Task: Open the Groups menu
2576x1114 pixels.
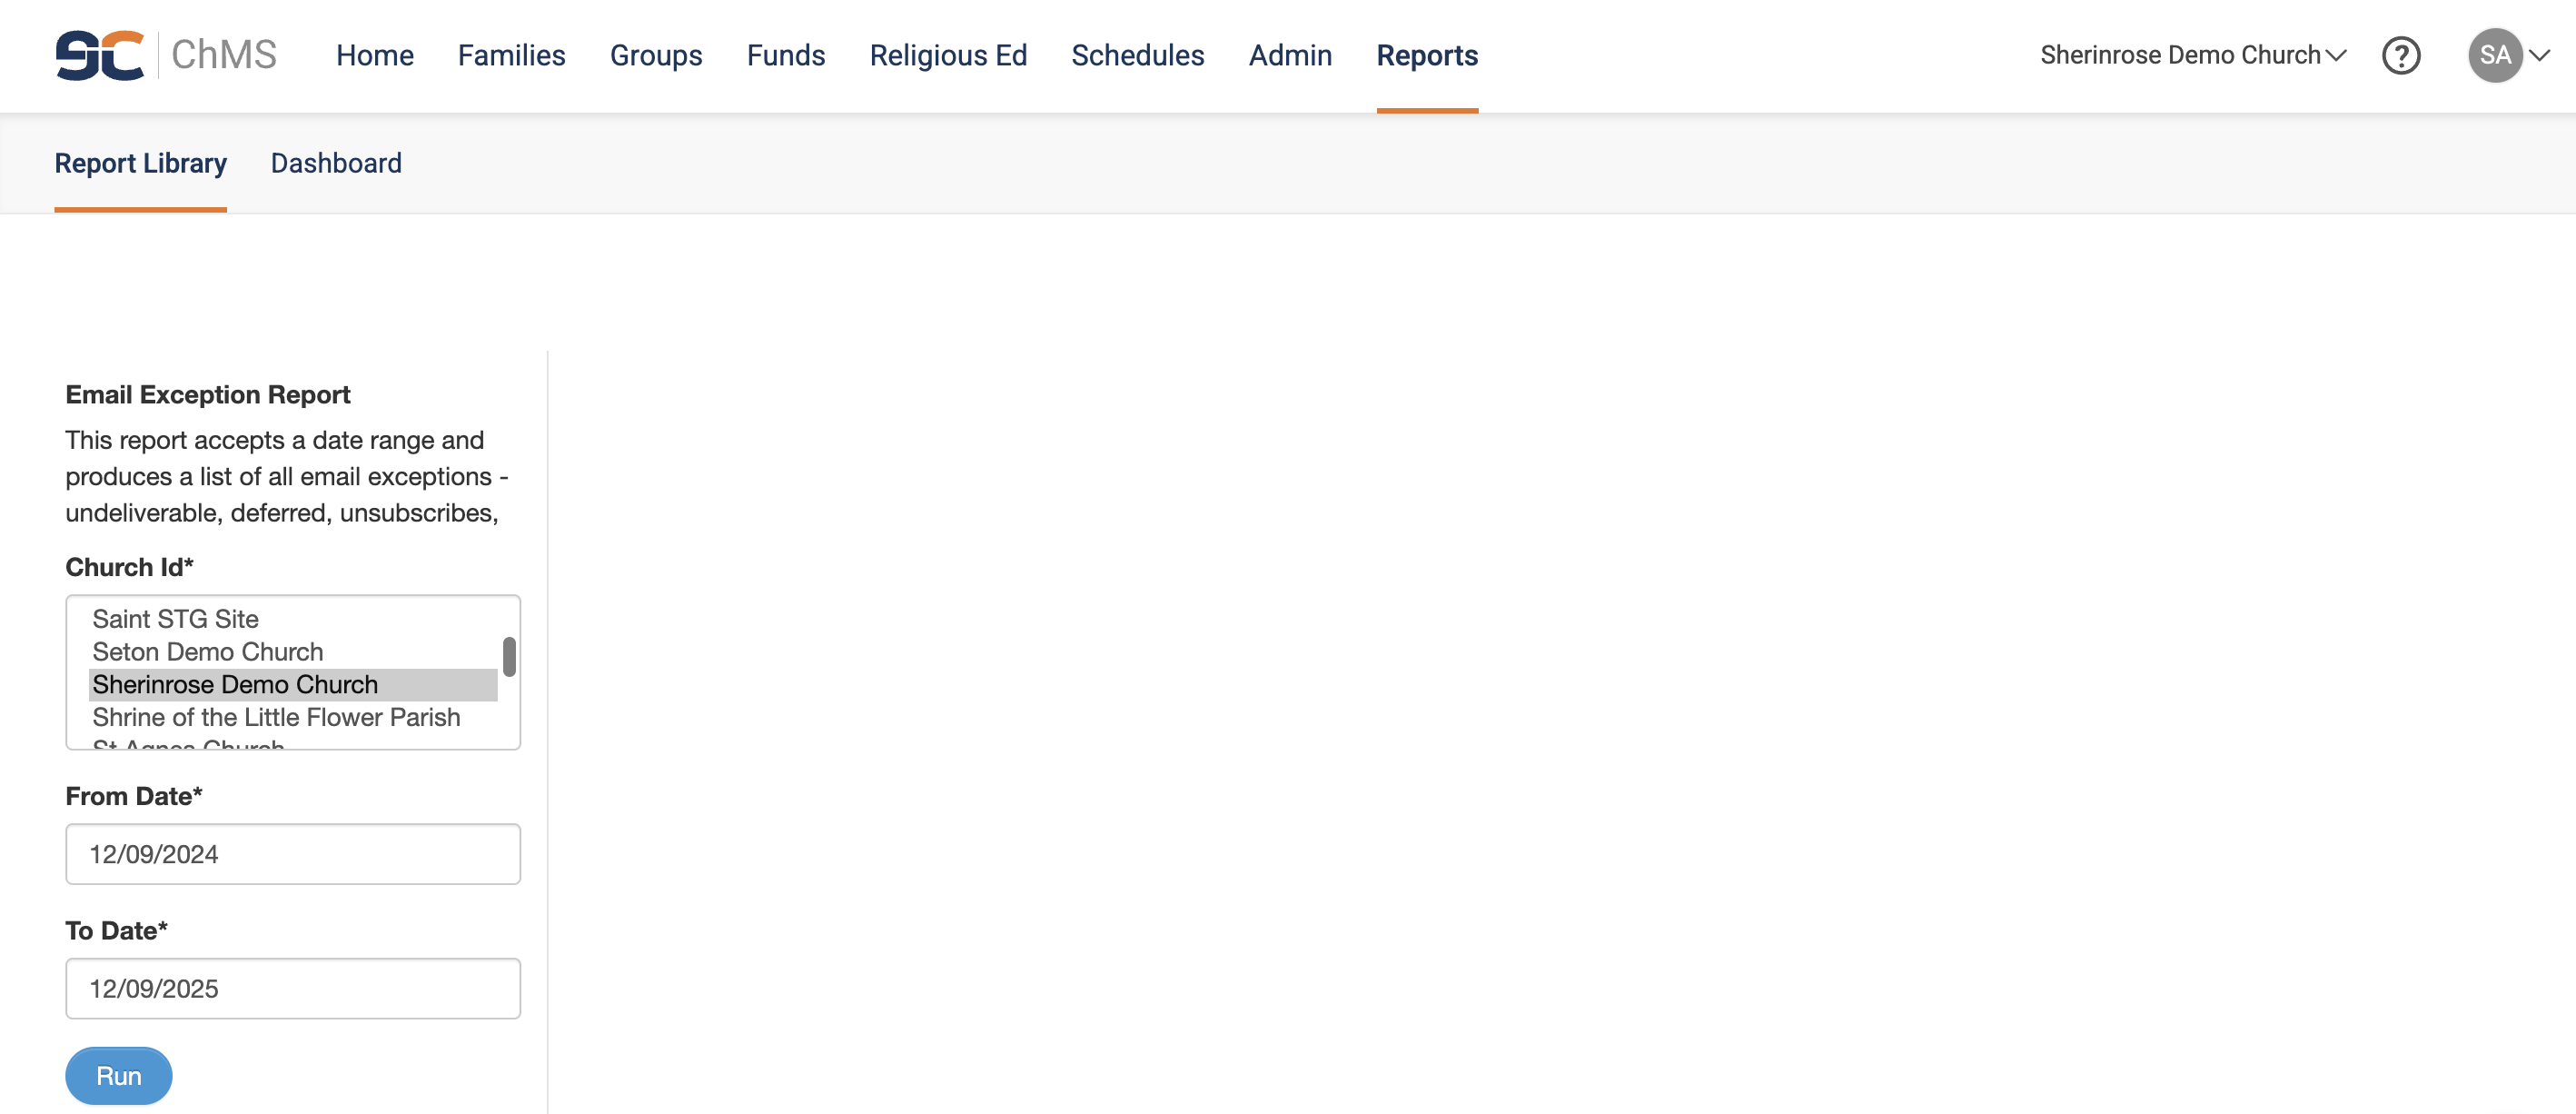Action: point(656,55)
